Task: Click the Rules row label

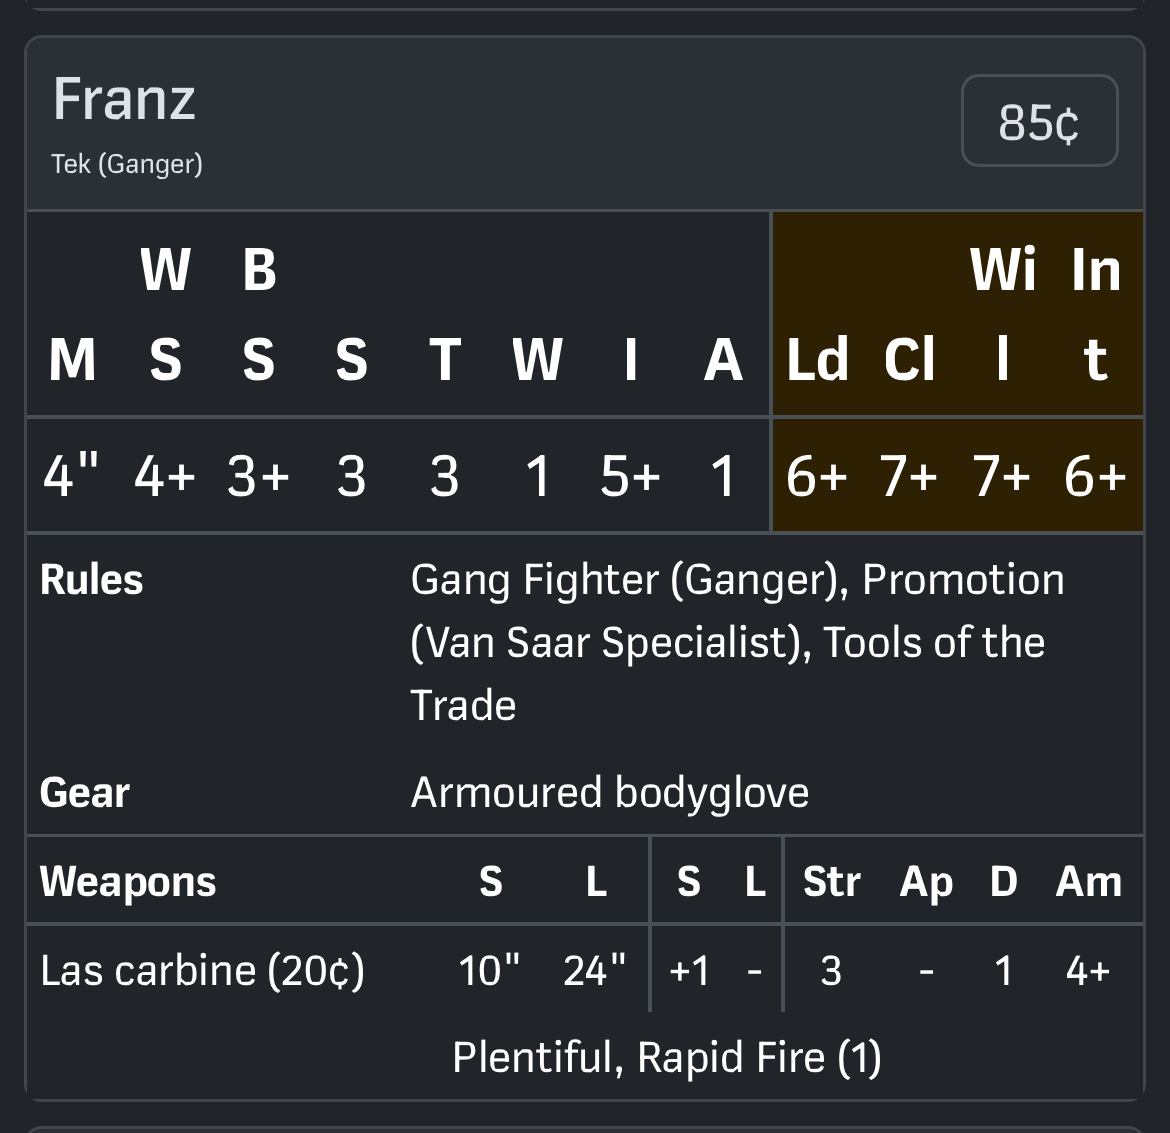Action: click(x=91, y=580)
